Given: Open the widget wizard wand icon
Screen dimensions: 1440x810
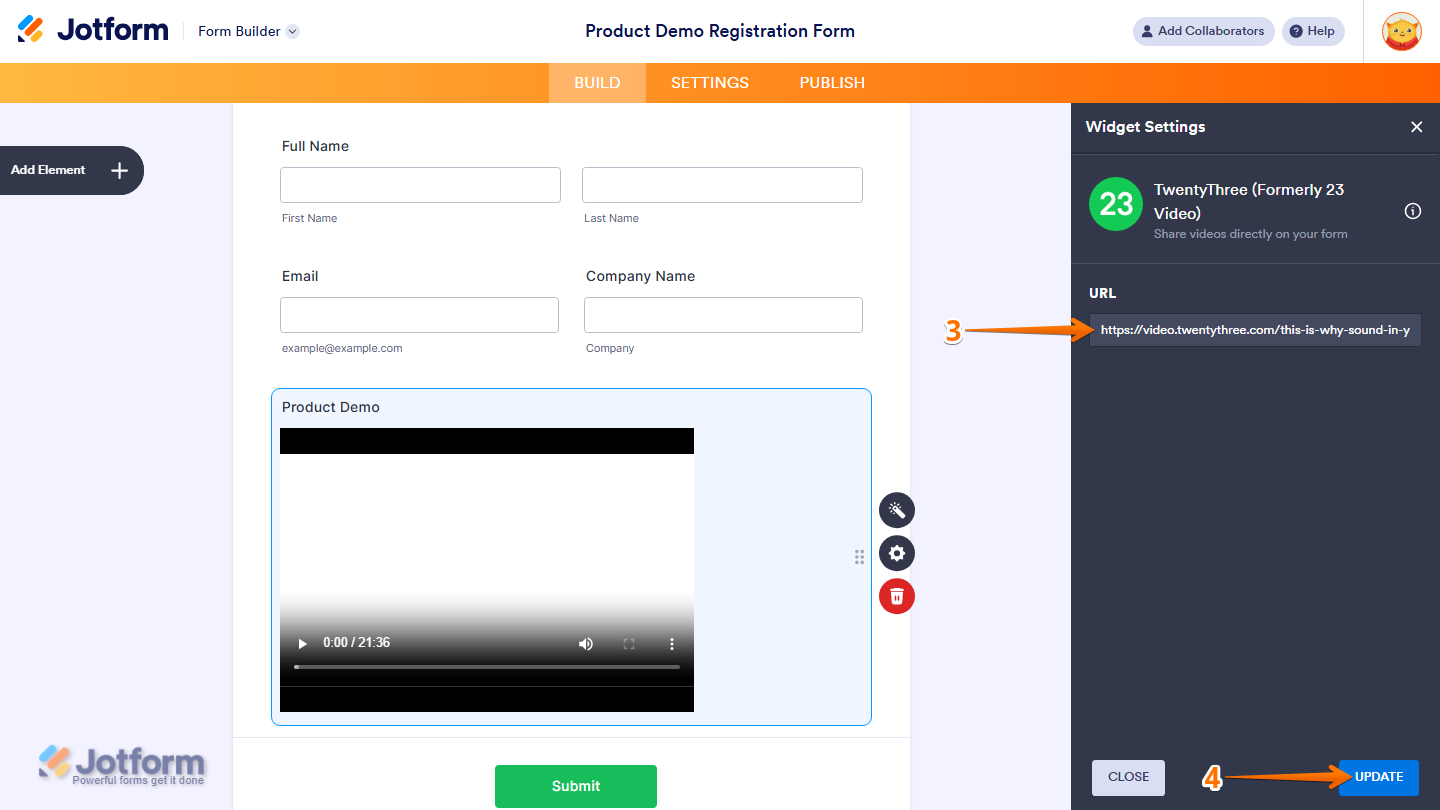Looking at the screenshot, I should click(896, 510).
